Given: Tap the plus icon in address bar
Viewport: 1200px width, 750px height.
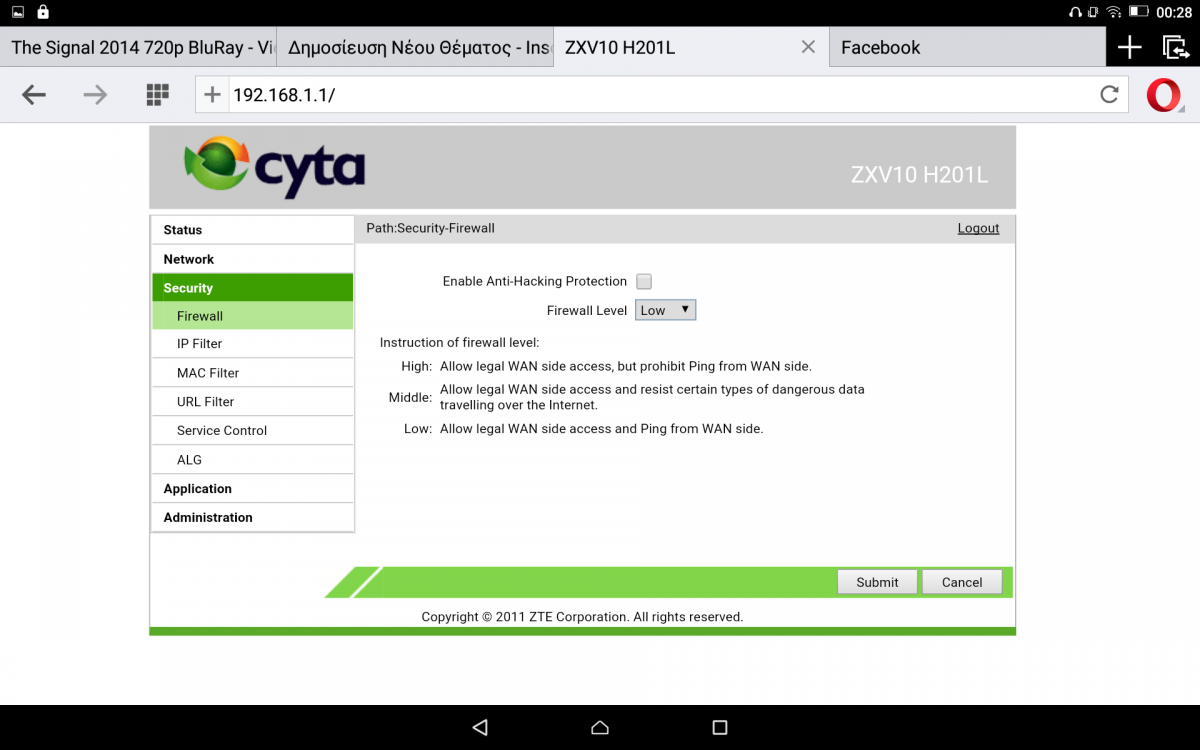Looking at the screenshot, I should click(212, 95).
